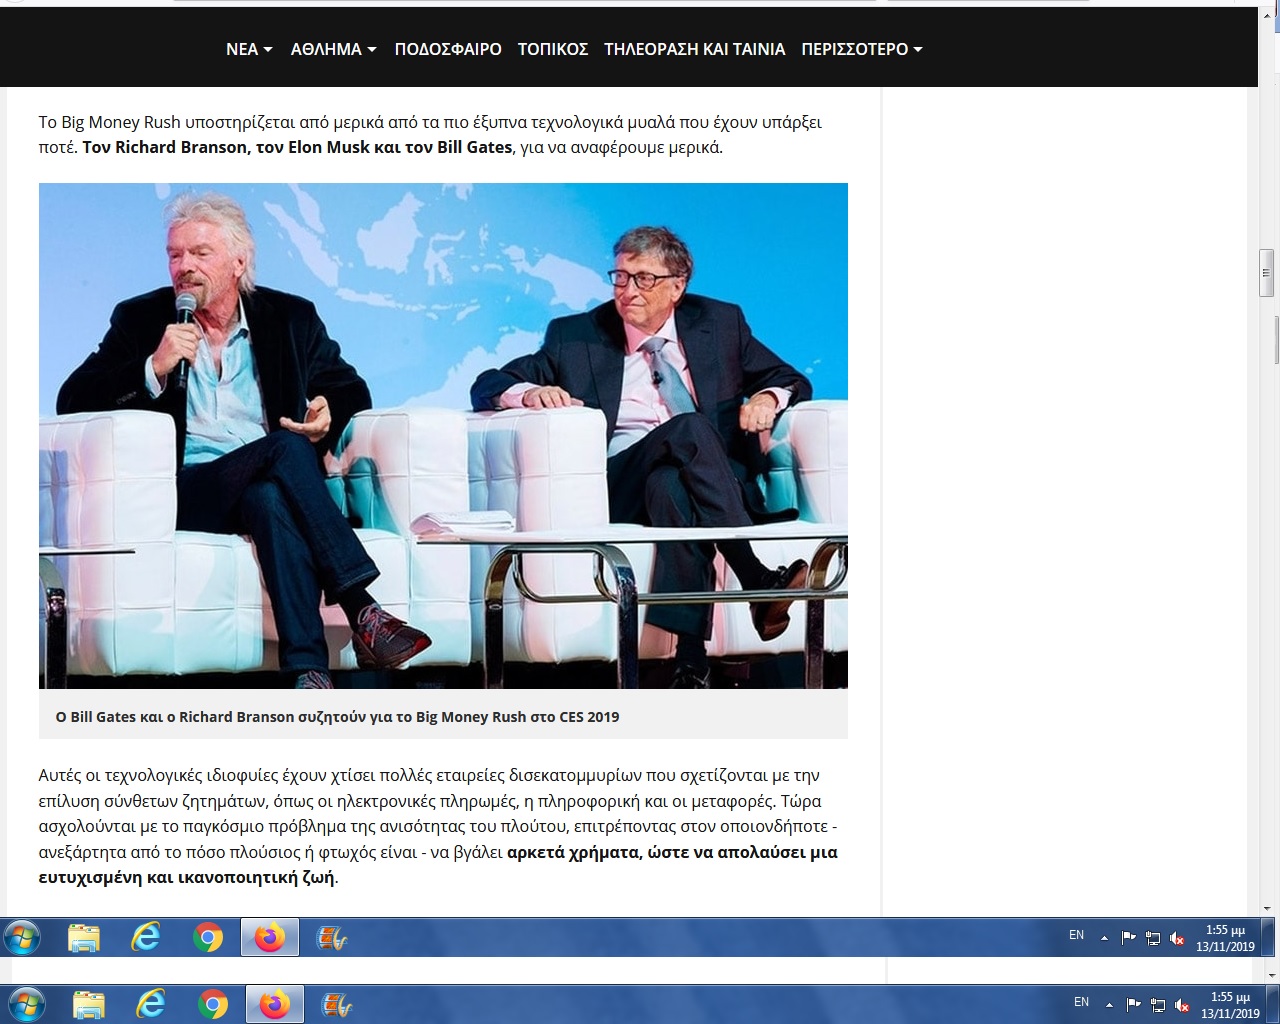Click bold text 'Τον Richard Branson, τον Elon Musk'
The image size is (1280, 1024).
pyautogui.click(x=226, y=147)
